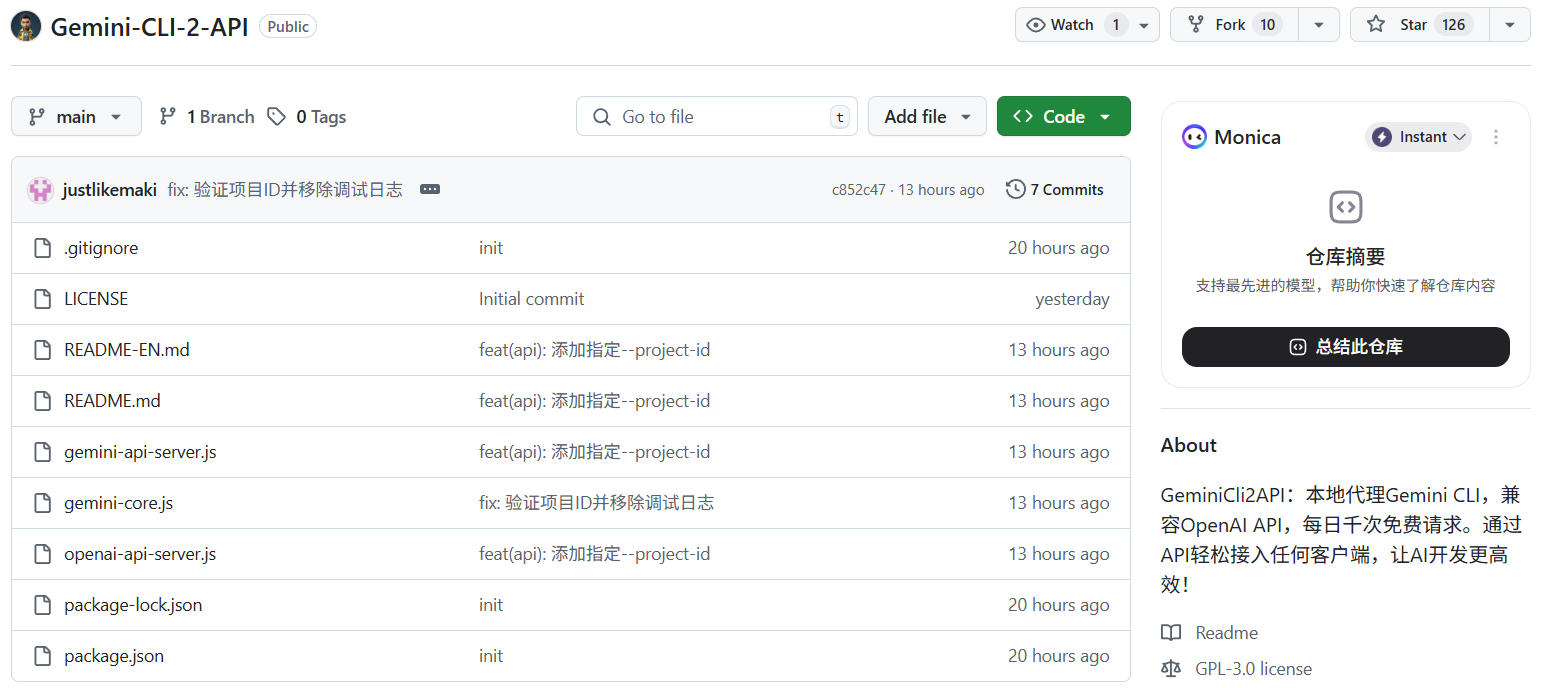Click the repository owner avatar
The width and height of the screenshot is (1542, 695).
(x=26, y=27)
